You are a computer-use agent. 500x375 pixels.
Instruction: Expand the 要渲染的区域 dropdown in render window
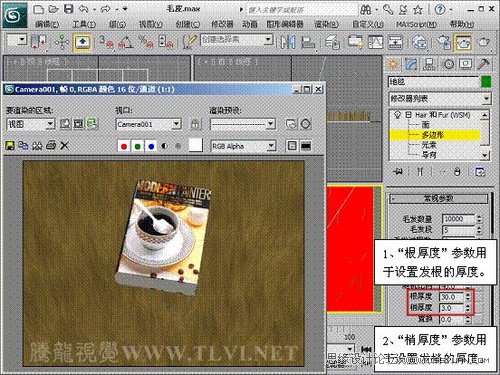point(50,124)
